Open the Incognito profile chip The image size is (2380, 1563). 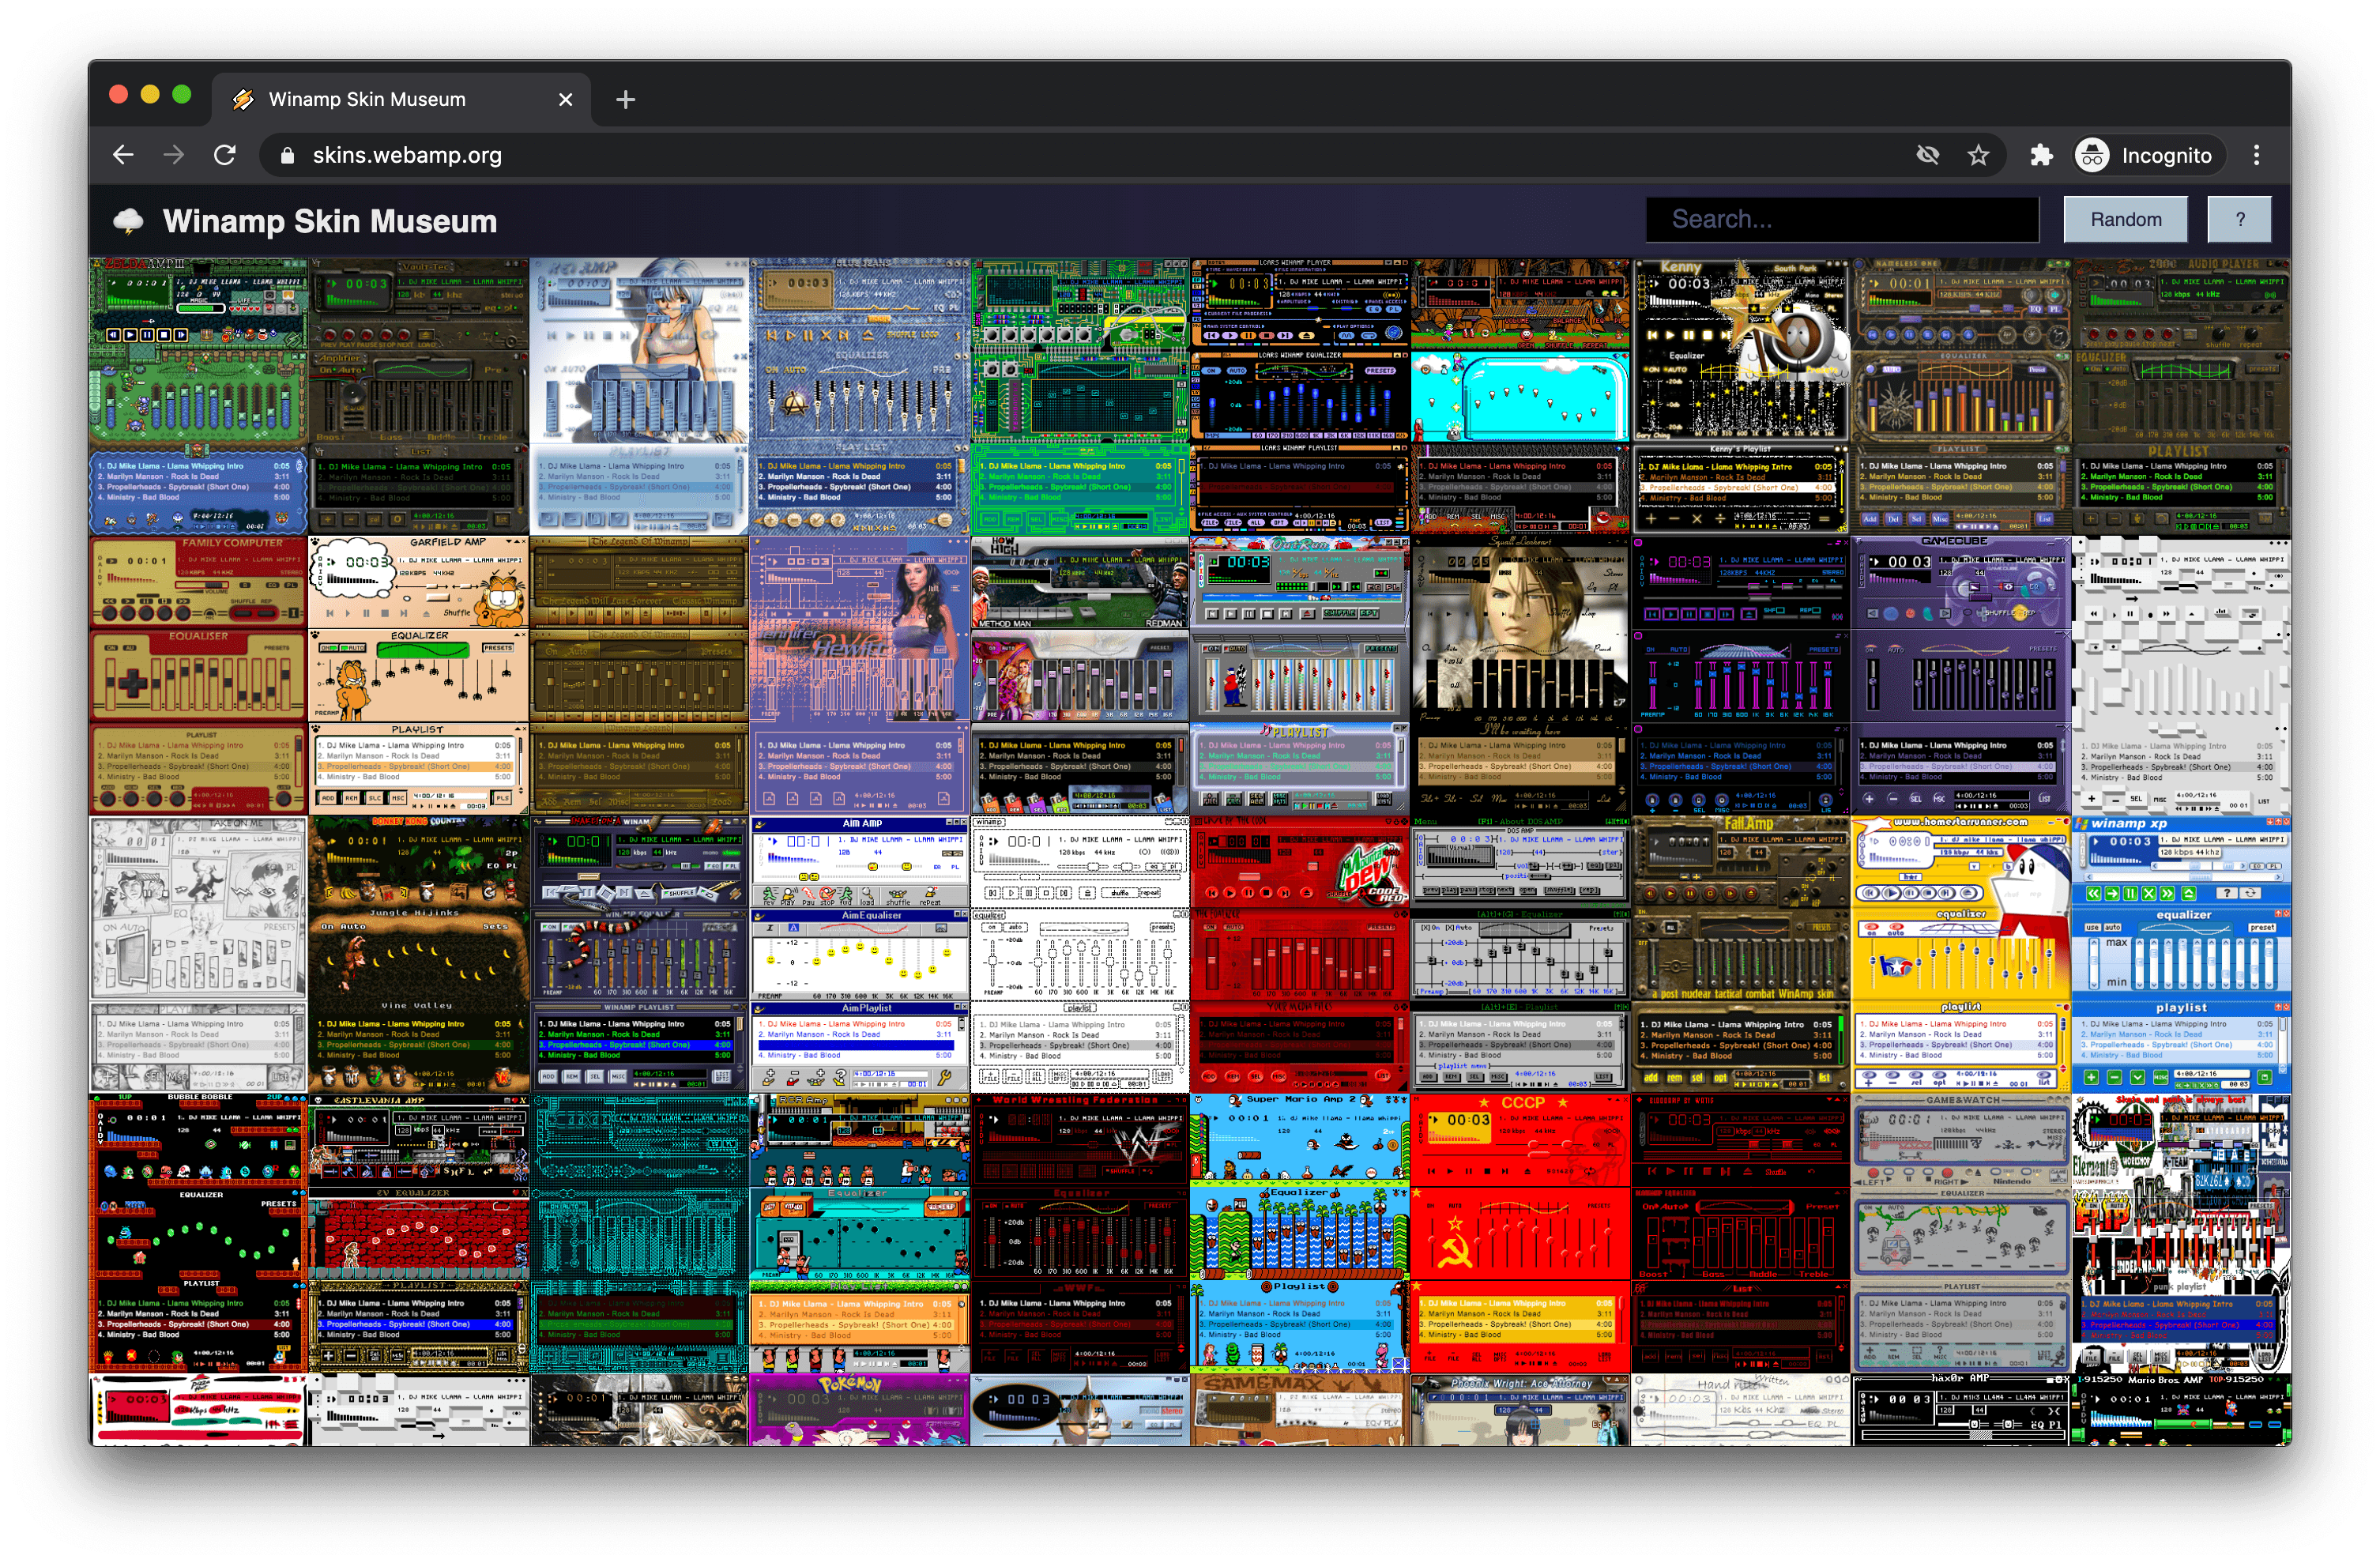tap(2148, 155)
